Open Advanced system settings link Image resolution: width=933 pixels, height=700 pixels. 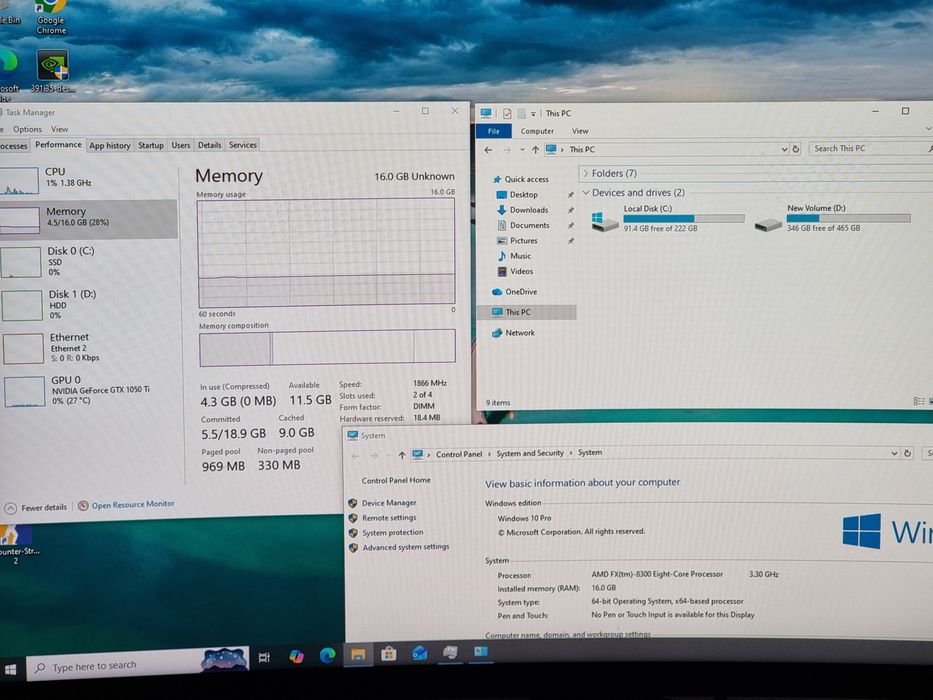tap(406, 547)
